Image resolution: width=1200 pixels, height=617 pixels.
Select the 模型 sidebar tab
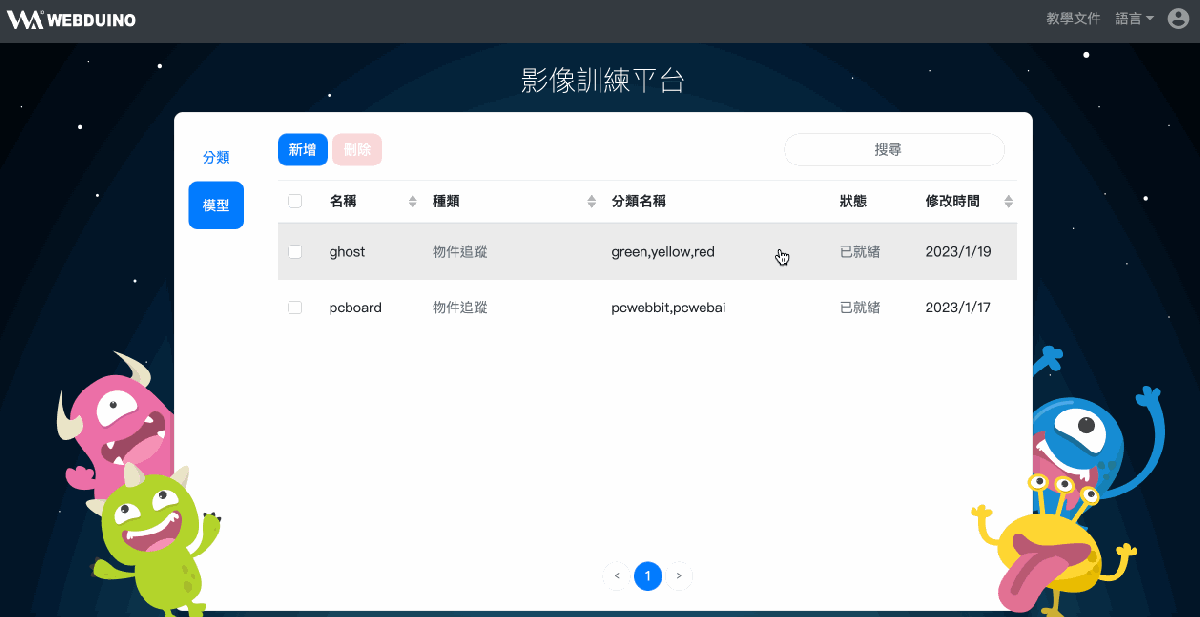(x=216, y=205)
